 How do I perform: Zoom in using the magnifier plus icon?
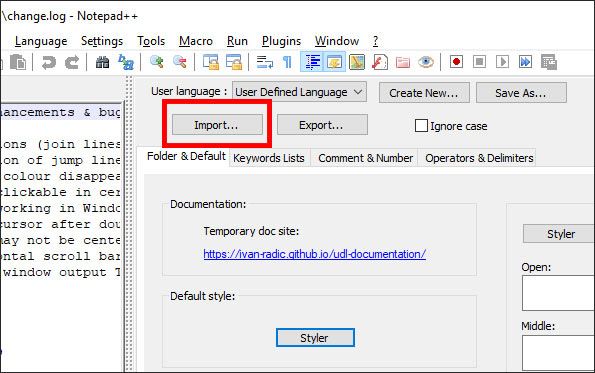click(x=157, y=62)
